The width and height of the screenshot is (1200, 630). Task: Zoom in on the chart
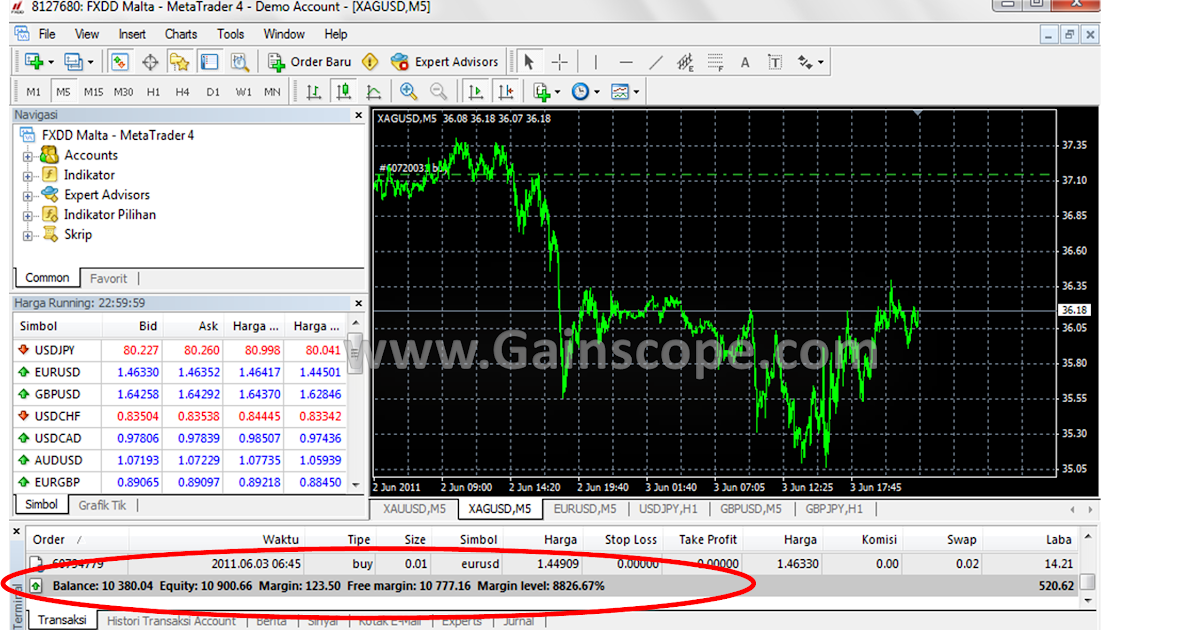(x=409, y=92)
